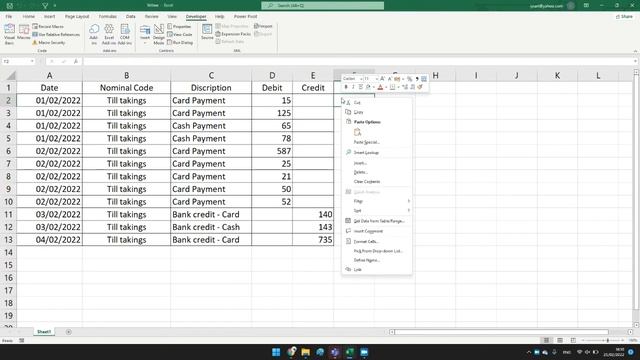Screen dimensions: 640x360
Task: Open Excel Add-ins dialog
Action: coord(109,34)
